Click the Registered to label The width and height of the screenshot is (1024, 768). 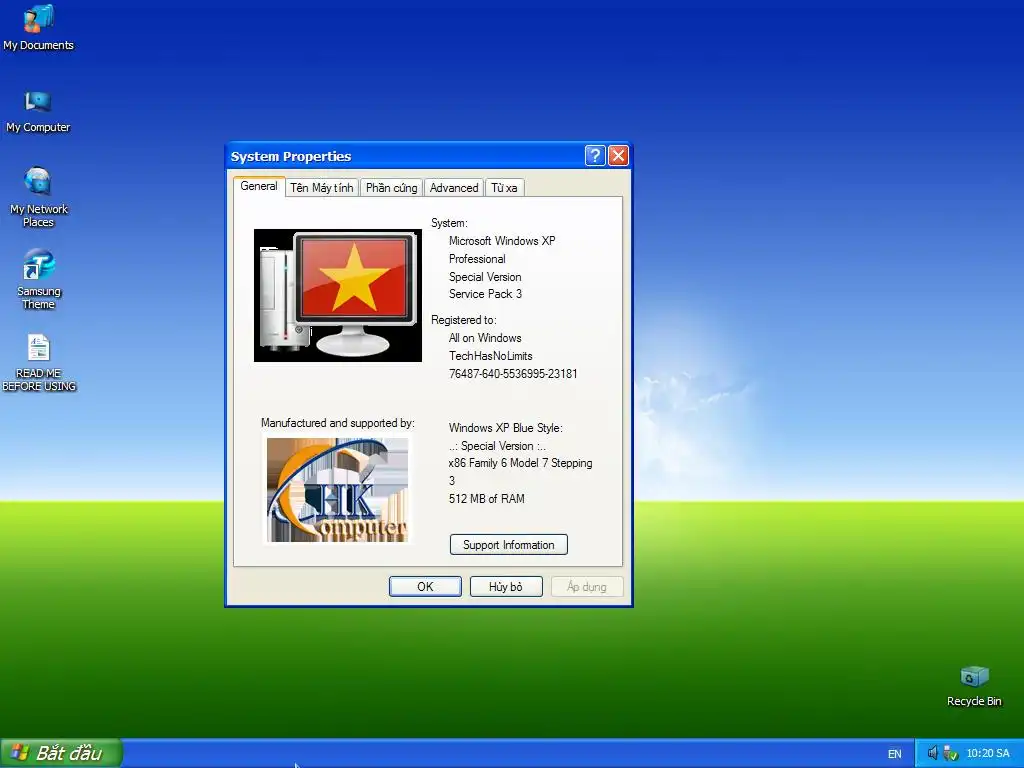click(x=464, y=320)
